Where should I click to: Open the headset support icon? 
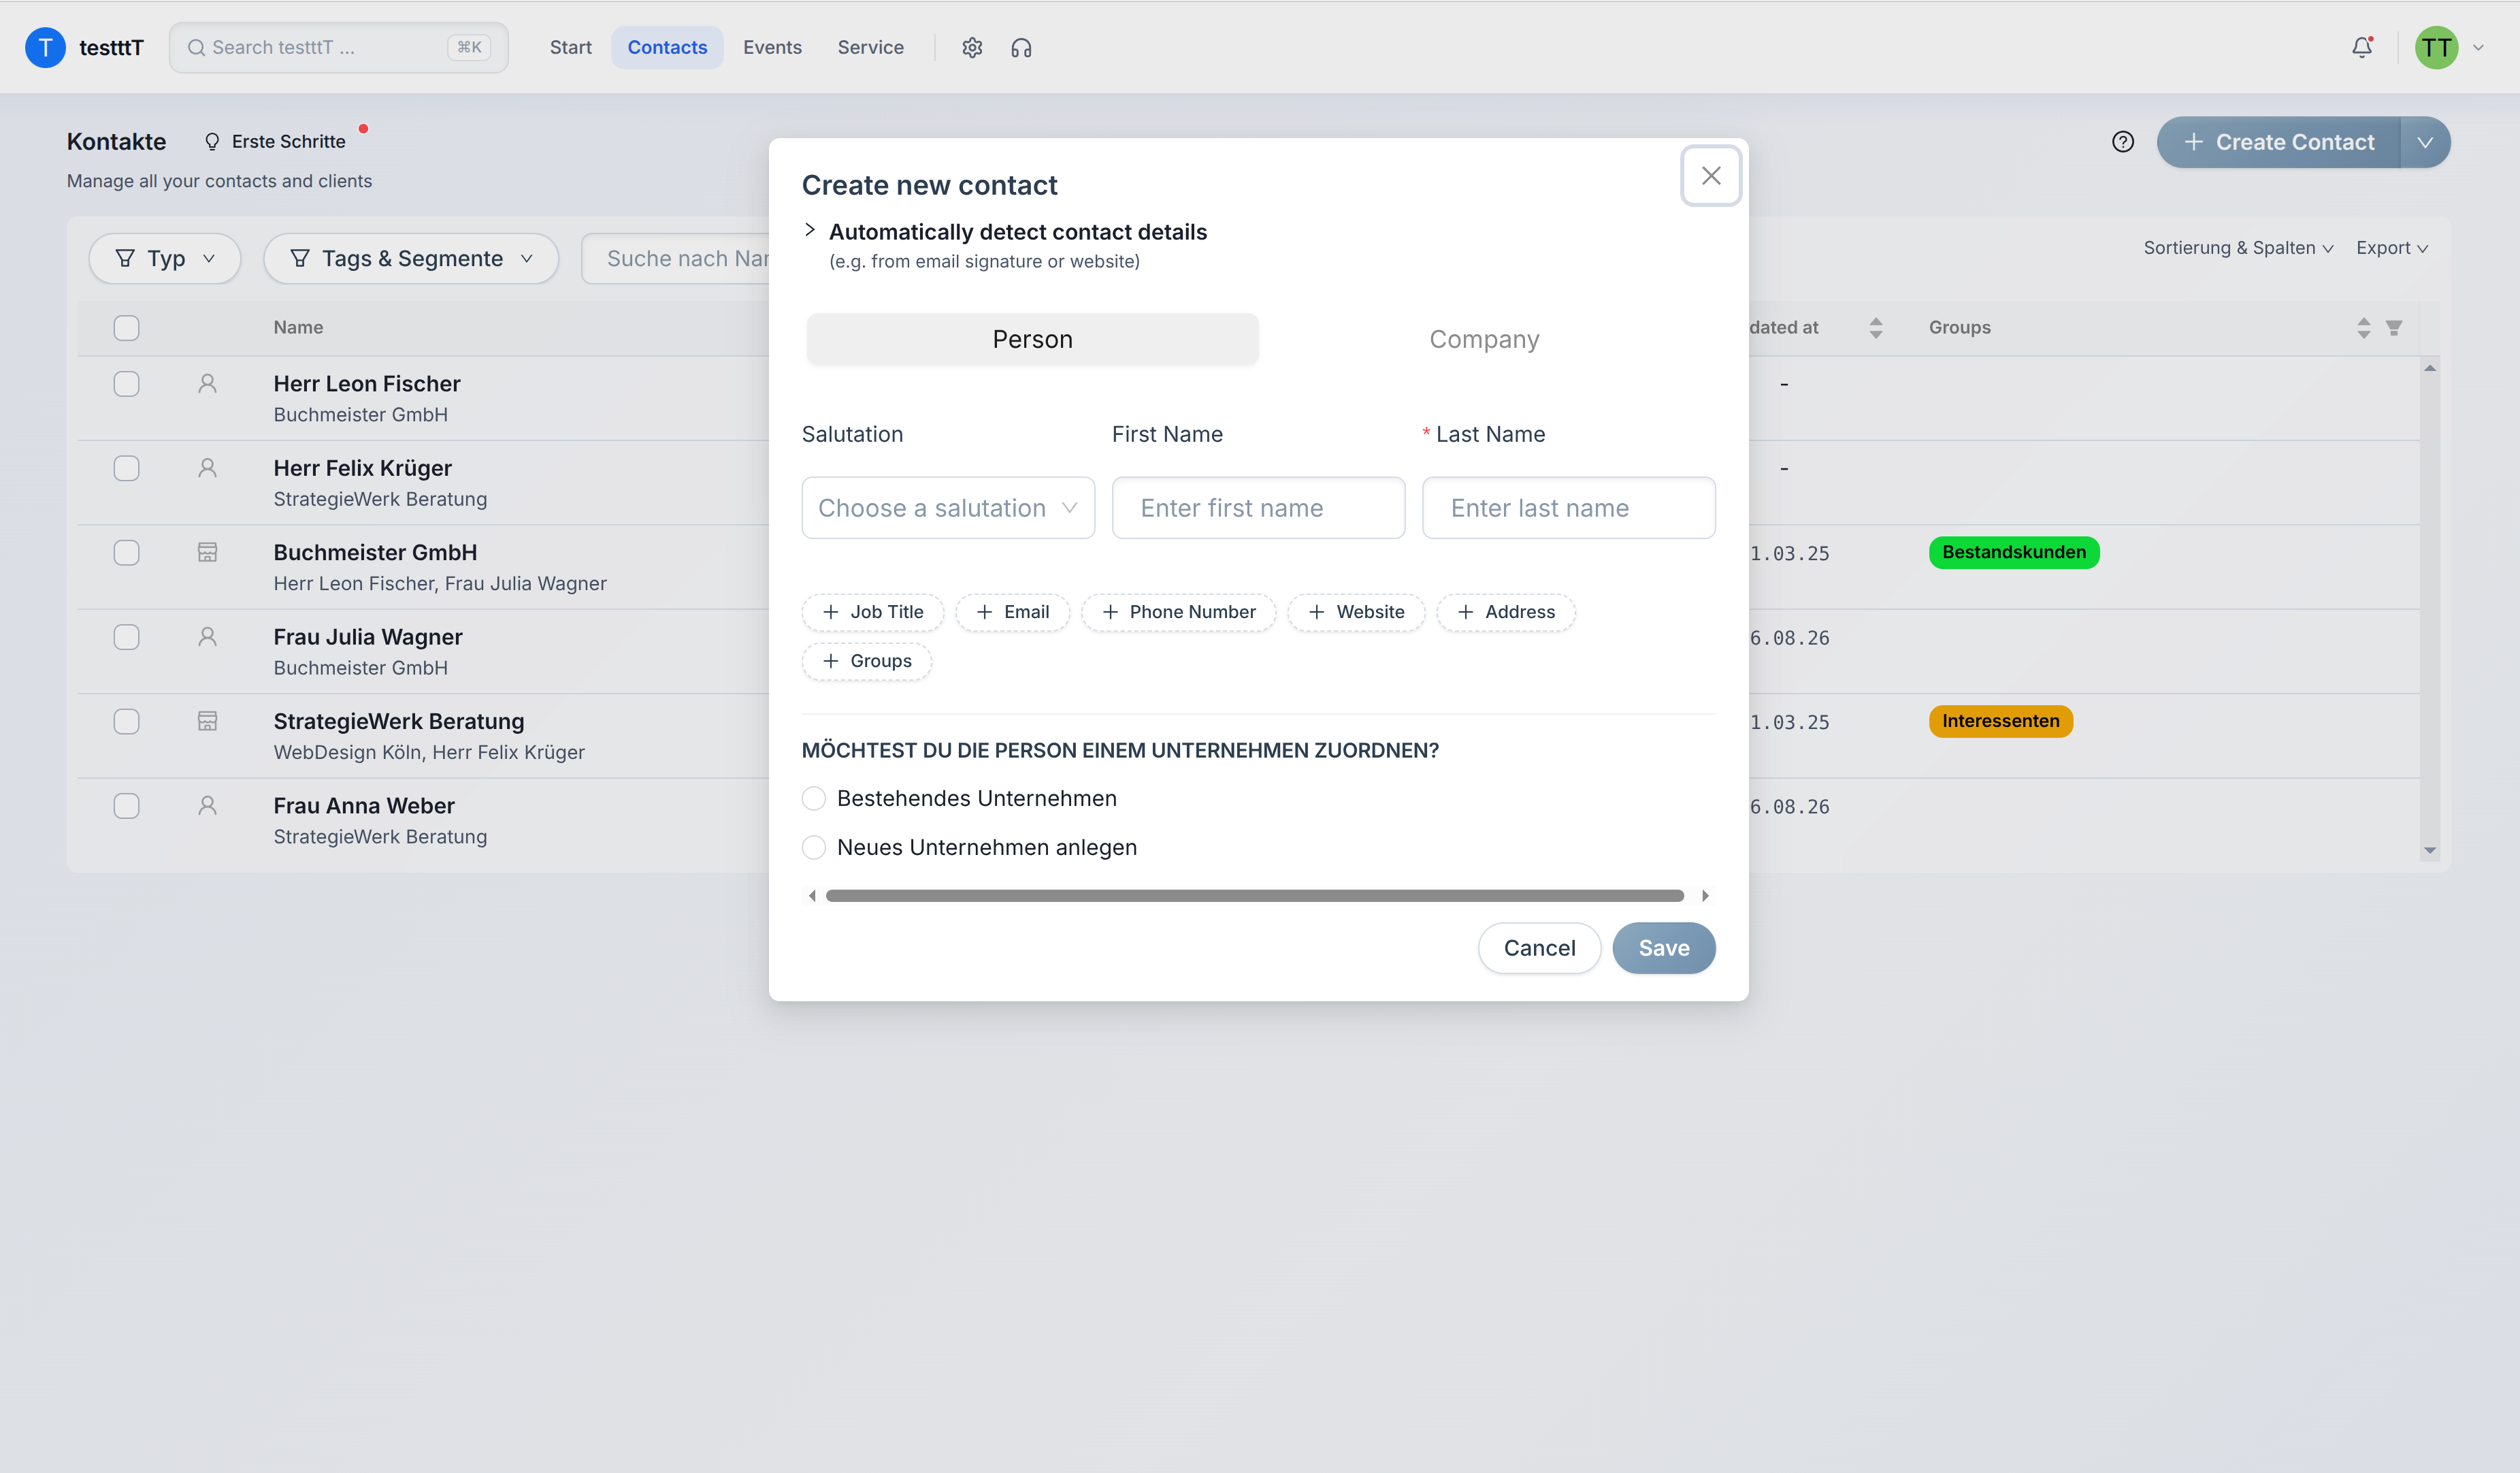(x=1020, y=47)
